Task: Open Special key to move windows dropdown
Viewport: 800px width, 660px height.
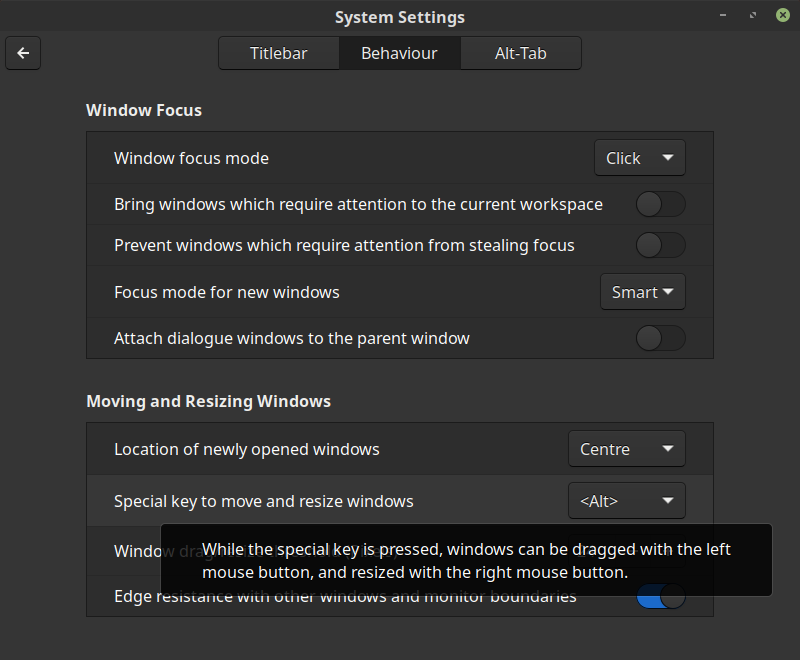Action: click(x=627, y=501)
